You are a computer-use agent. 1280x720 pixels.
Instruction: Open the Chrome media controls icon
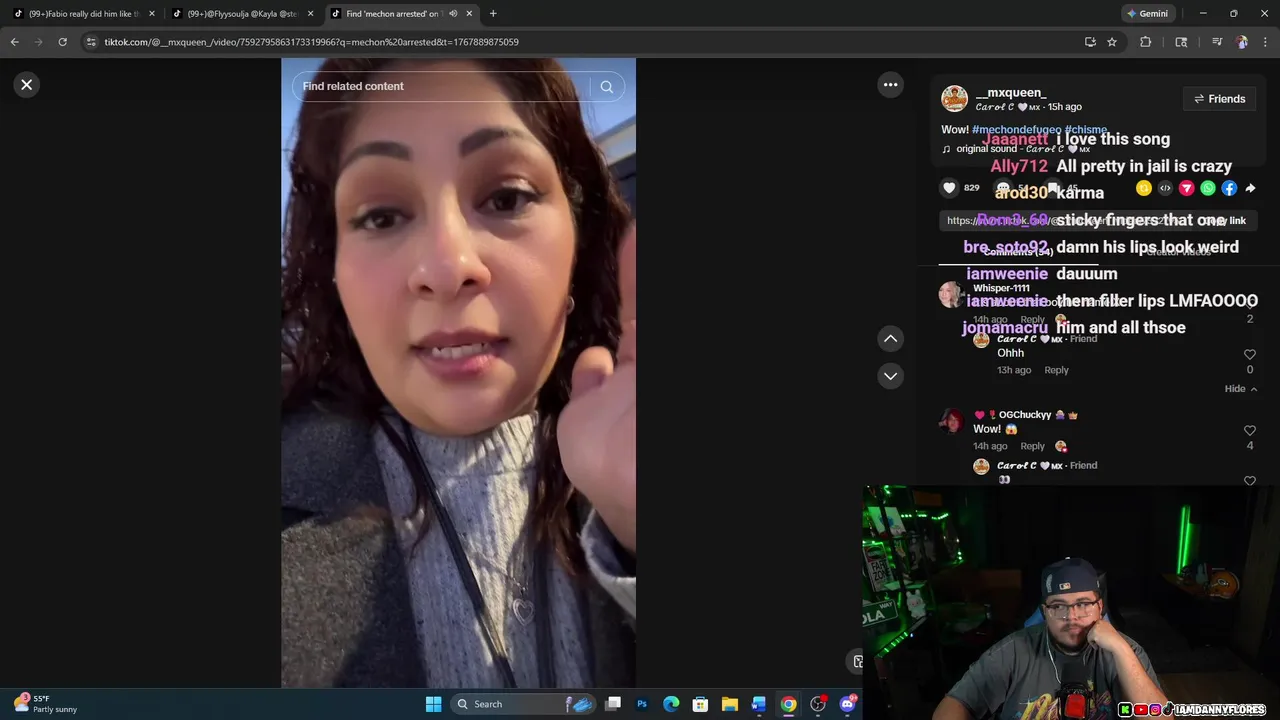coord(1217,42)
